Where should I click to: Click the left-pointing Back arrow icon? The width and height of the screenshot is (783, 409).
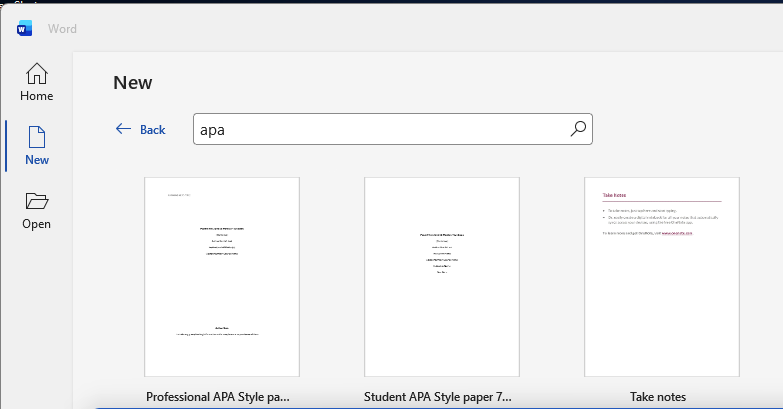[x=124, y=129]
